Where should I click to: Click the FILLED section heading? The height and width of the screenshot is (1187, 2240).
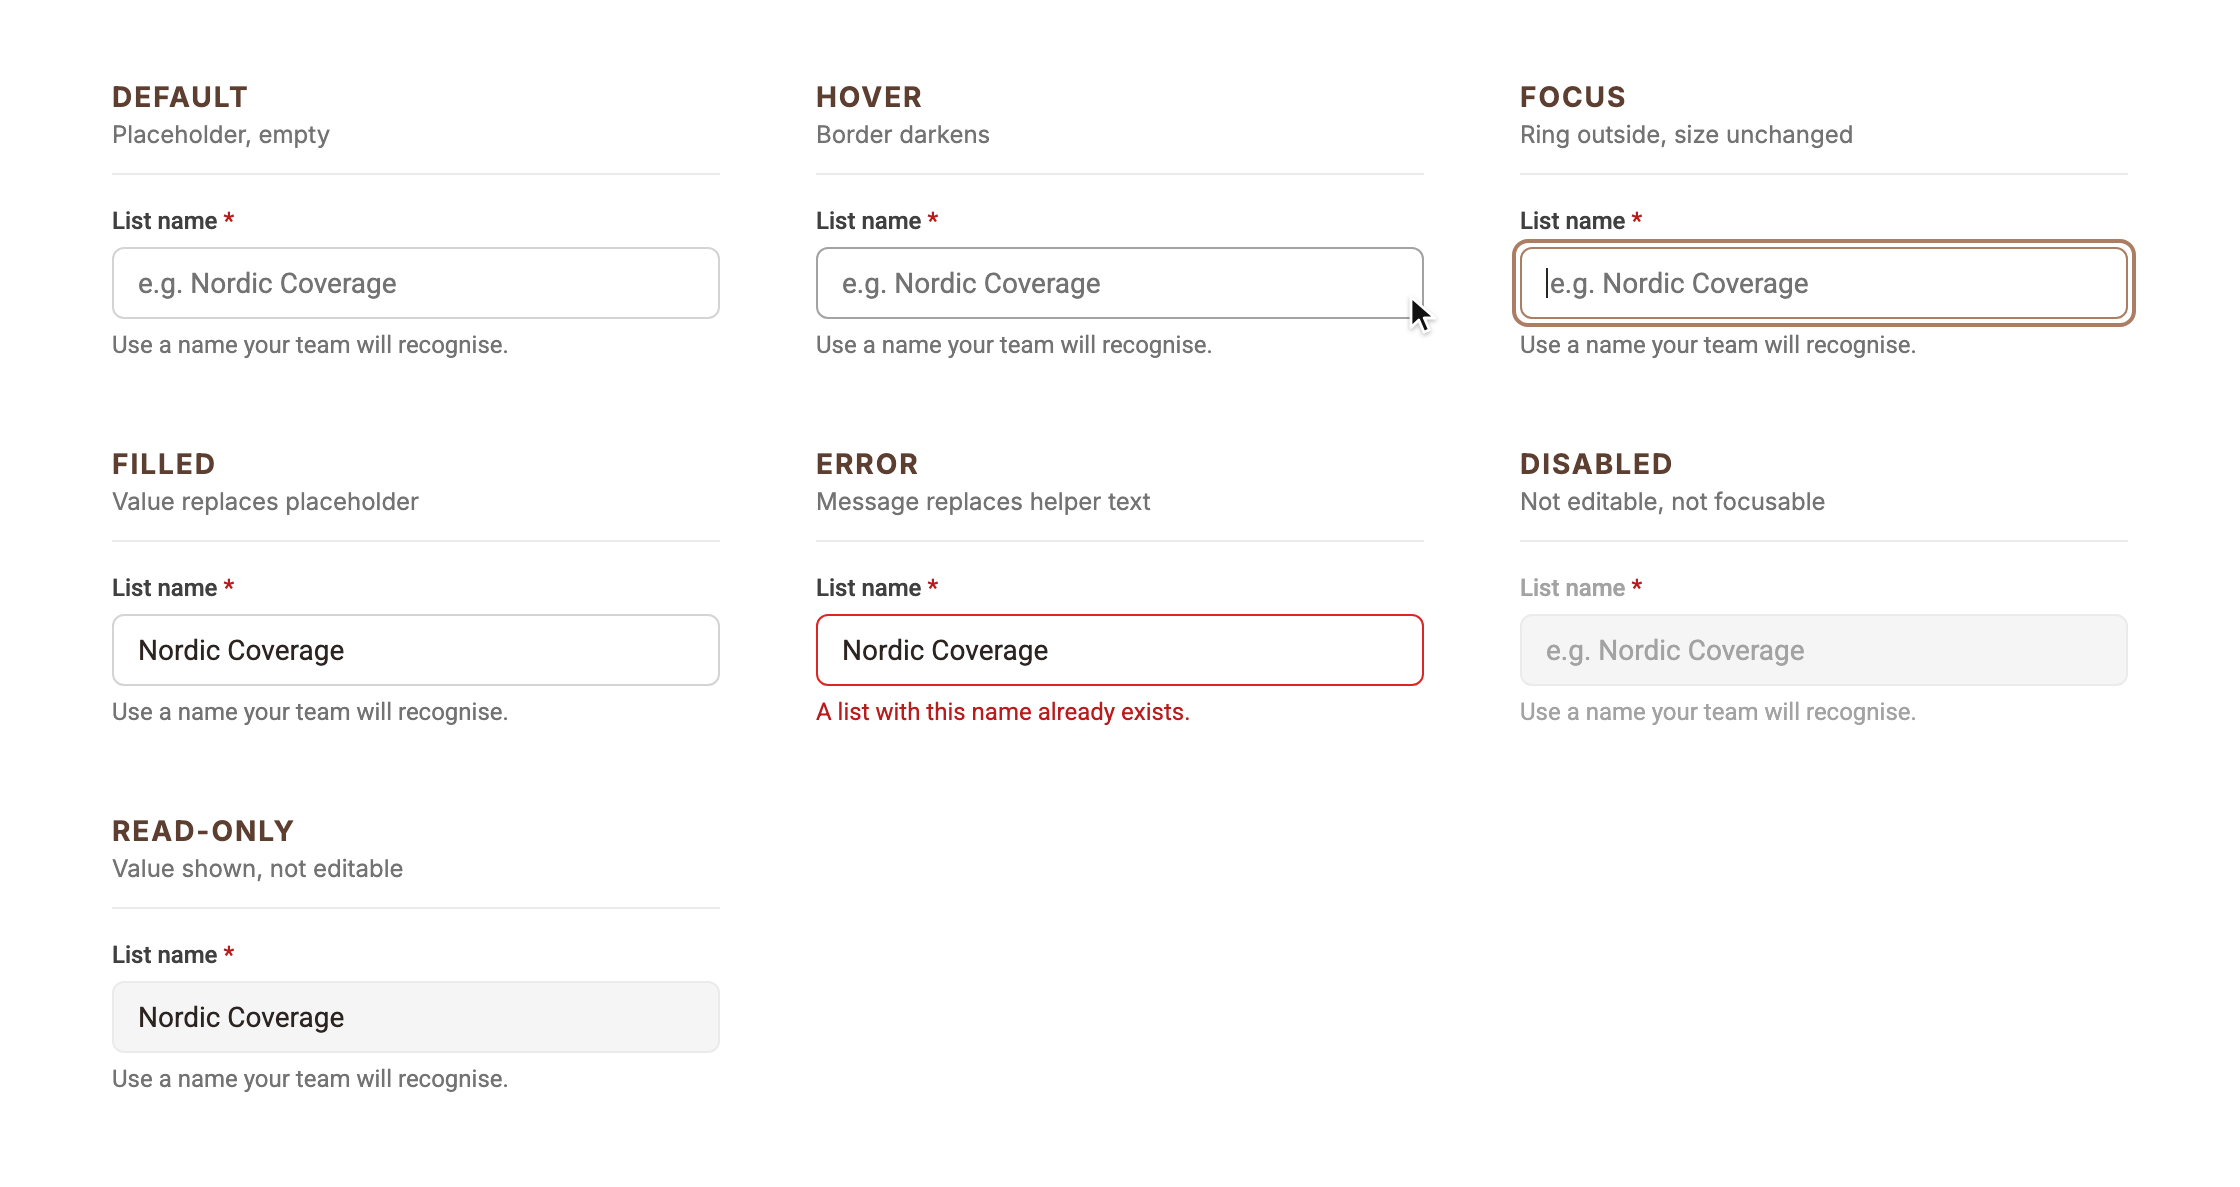point(164,464)
